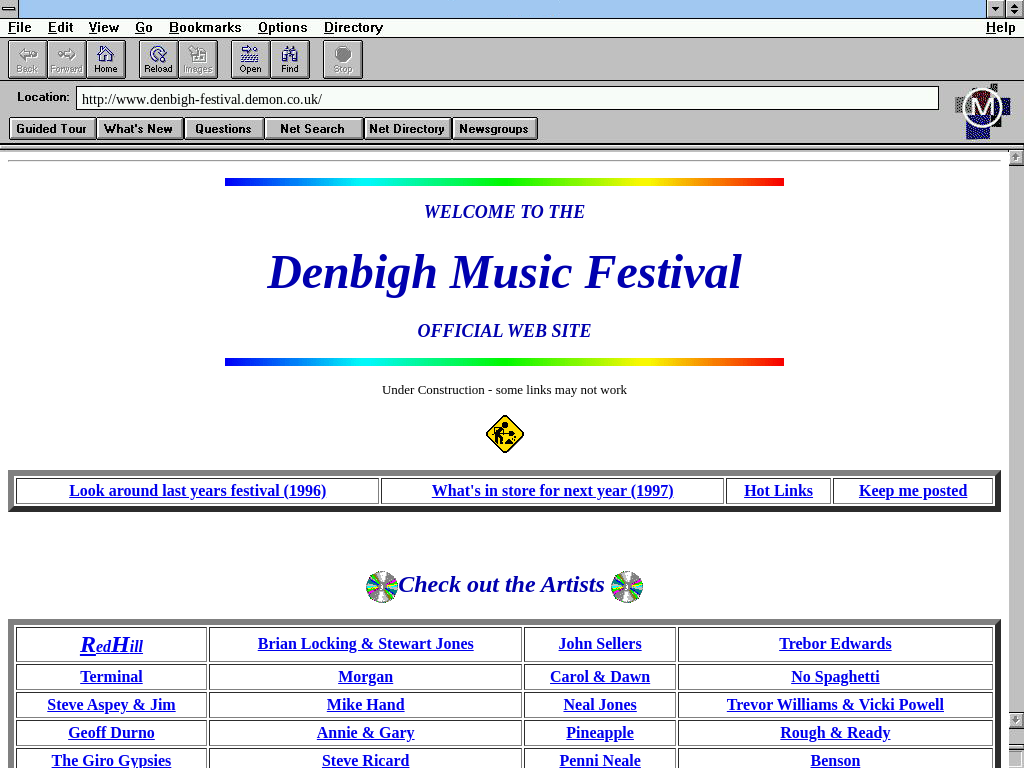1024x768 pixels.
Task: Open the Pineapple artist link
Action: pyautogui.click(x=600, y=733)
